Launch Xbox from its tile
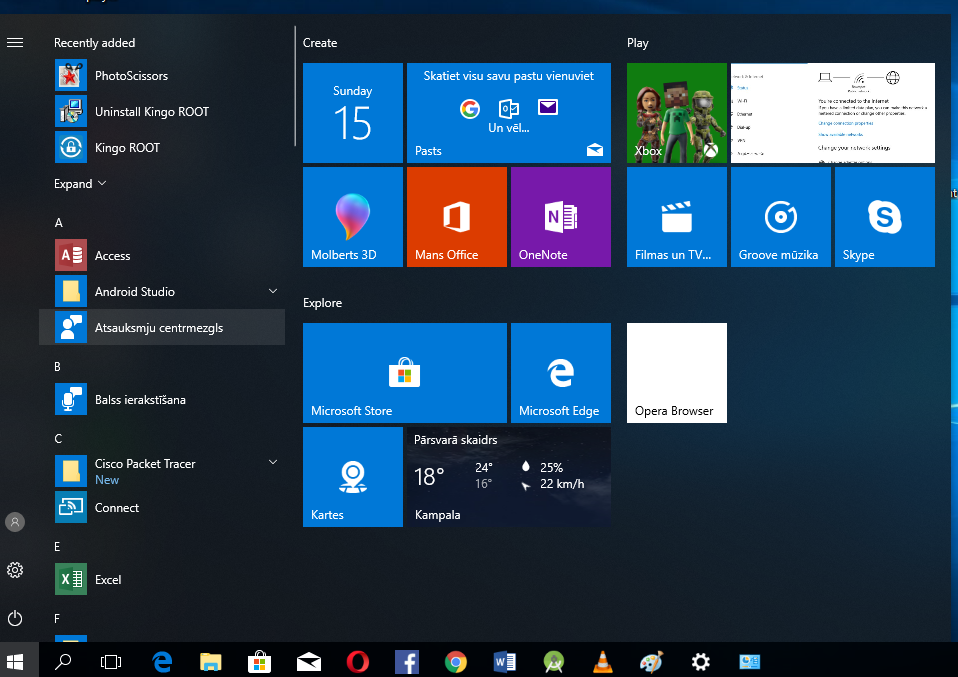 coord(676,113)
